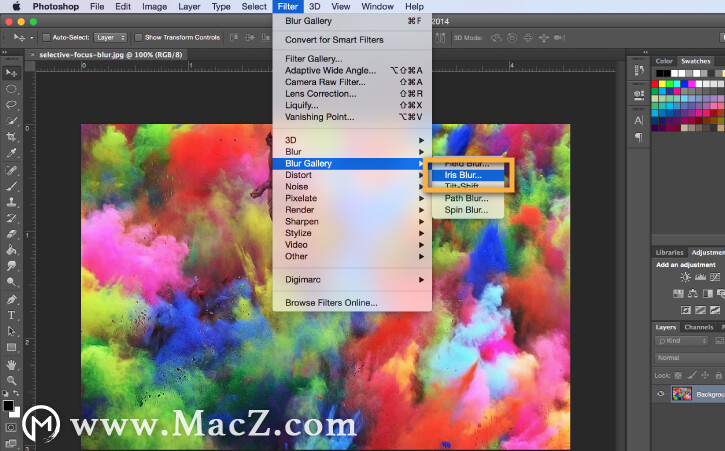
Task: Select the Eyedropper tool
Action: (x=11, y=153)
